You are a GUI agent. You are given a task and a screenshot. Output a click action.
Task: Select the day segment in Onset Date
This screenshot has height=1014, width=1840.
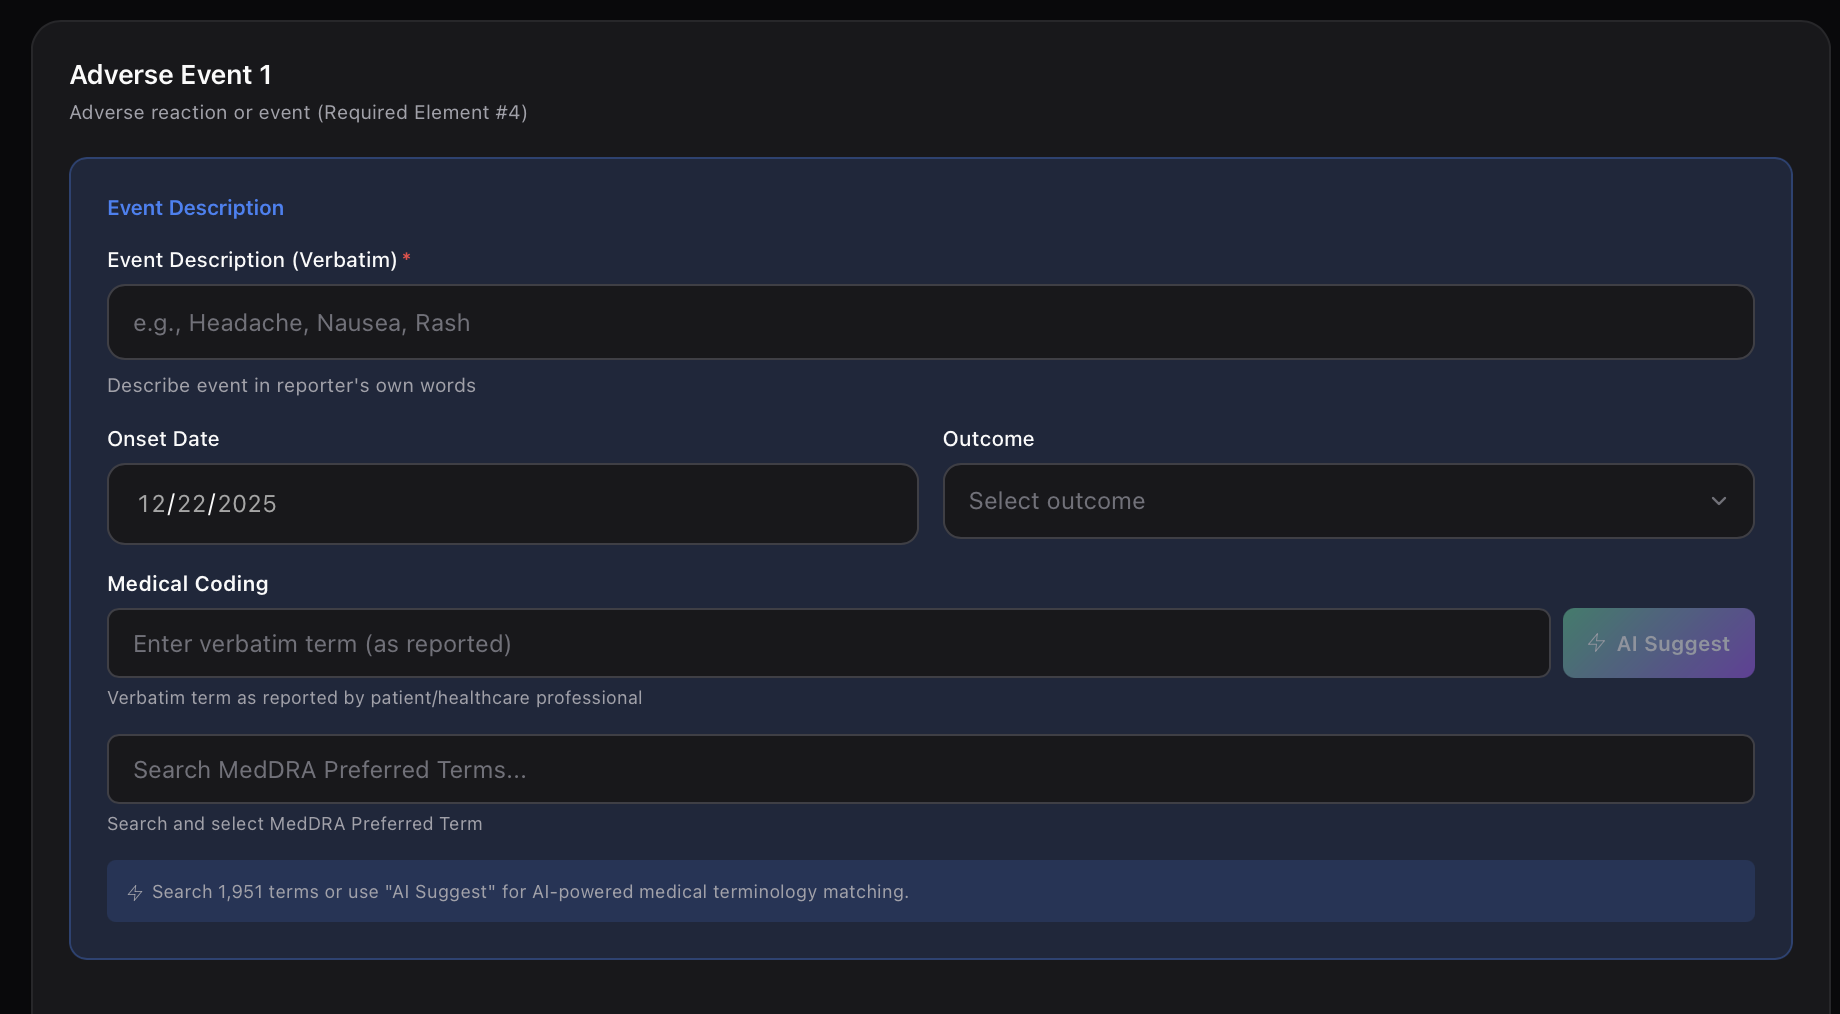coord(191,504)
